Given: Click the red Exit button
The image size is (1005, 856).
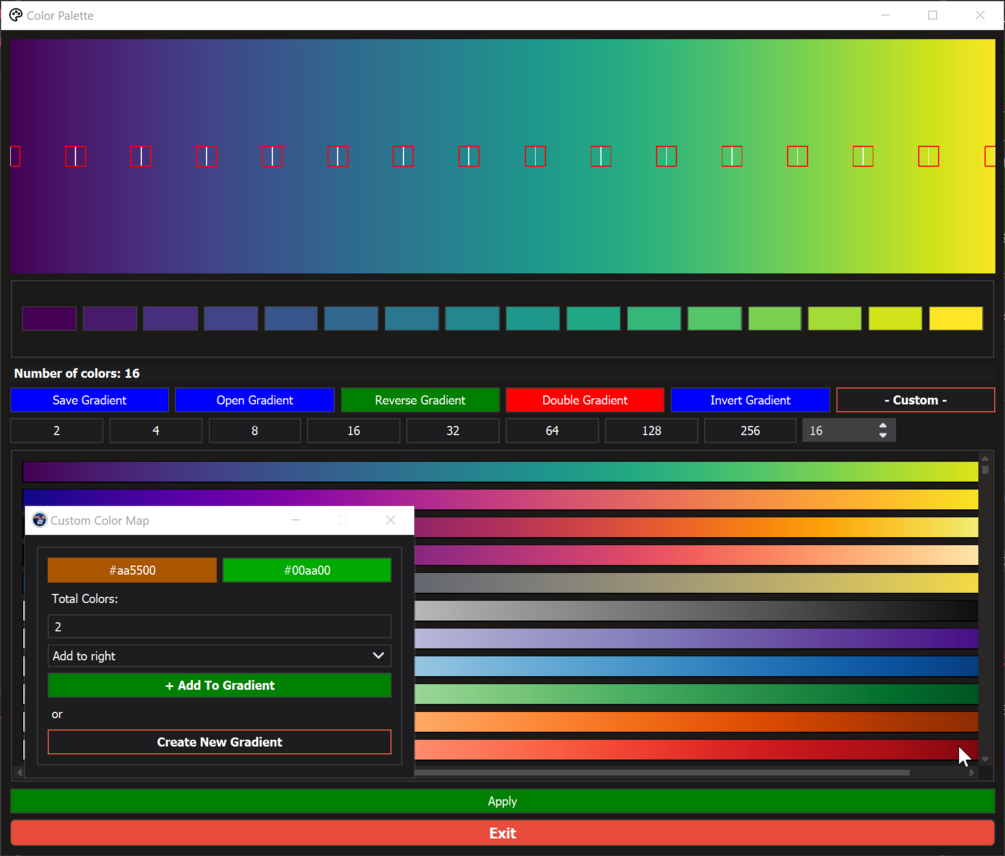Looking at the screenshot, I should click(x=502, y=833).
